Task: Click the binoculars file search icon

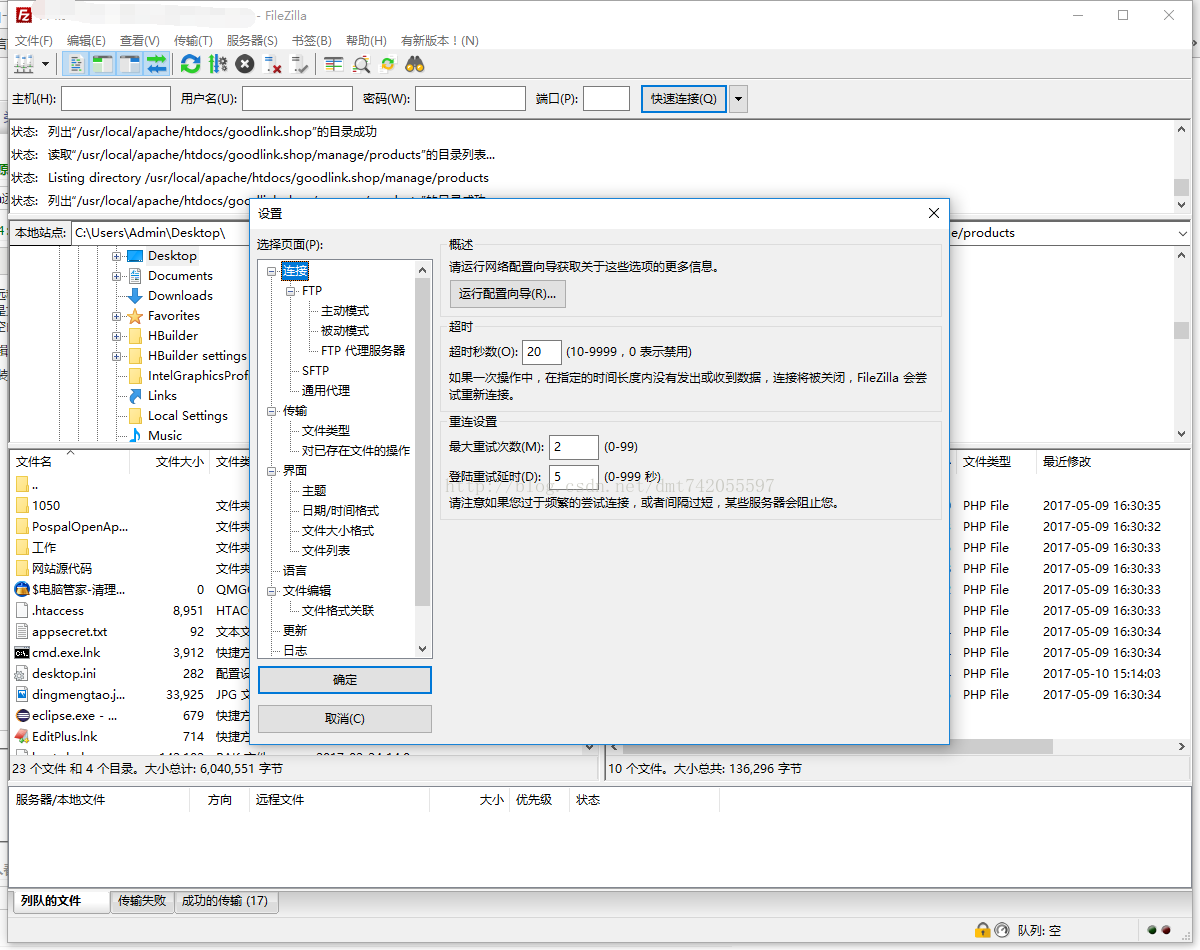Action: (x=415, y=64)
